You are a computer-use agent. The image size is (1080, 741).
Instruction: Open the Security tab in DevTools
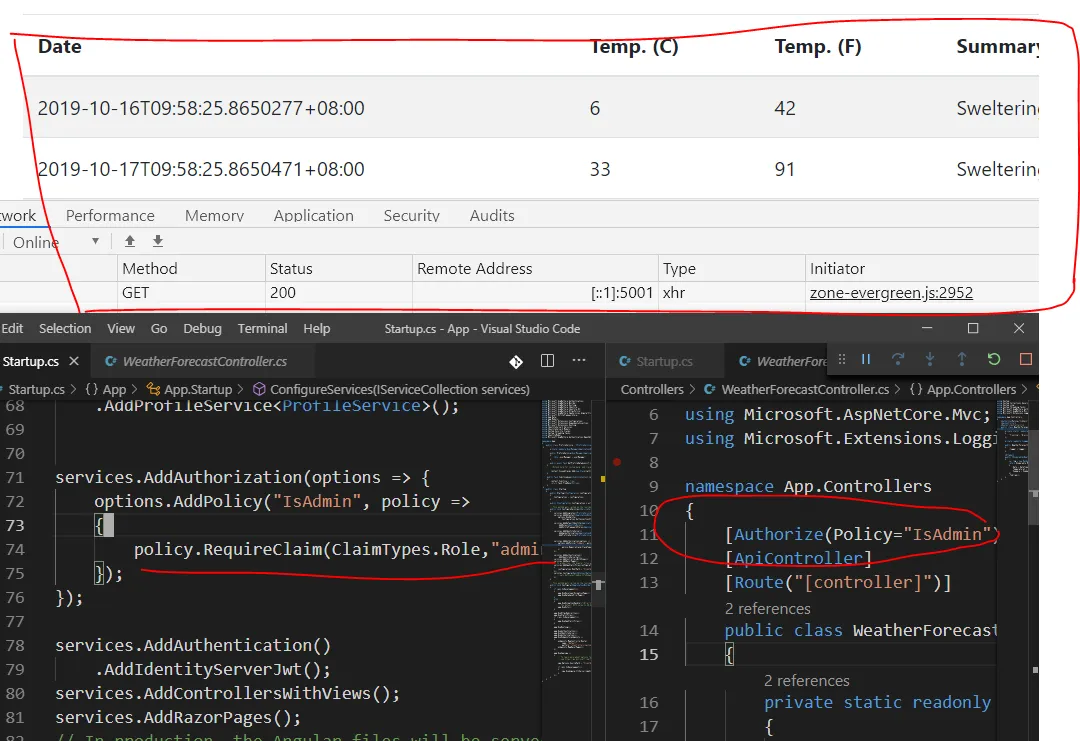pyautogui.click(x=411, y=216)
